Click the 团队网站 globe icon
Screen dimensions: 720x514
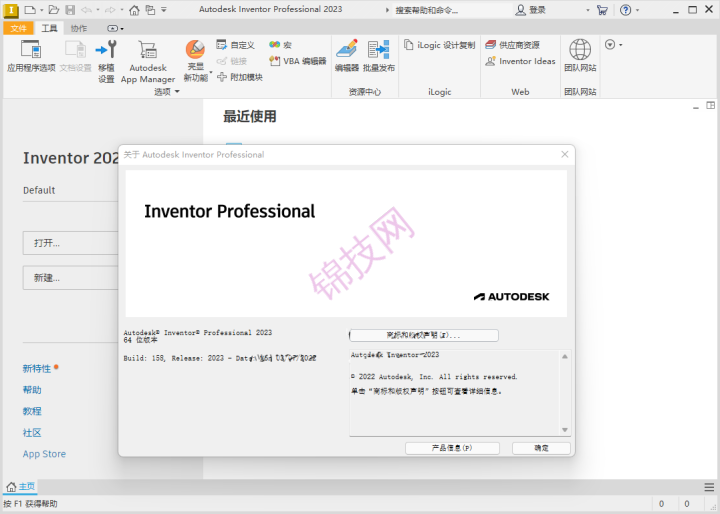click(x=580, y=50)
